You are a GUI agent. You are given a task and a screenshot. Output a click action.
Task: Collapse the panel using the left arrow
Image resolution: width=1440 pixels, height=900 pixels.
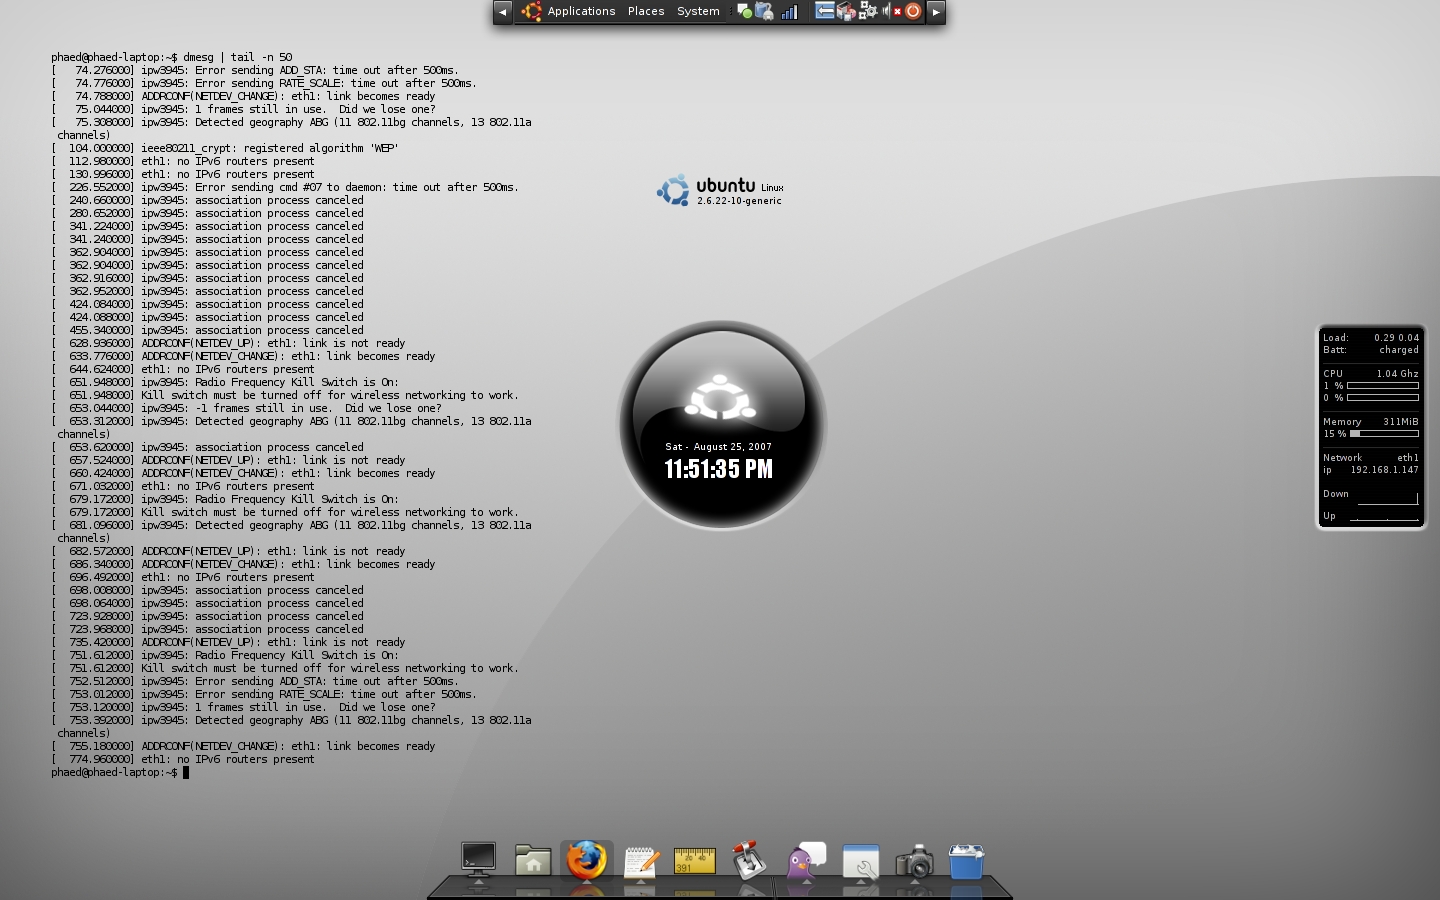tap(503, 11)
